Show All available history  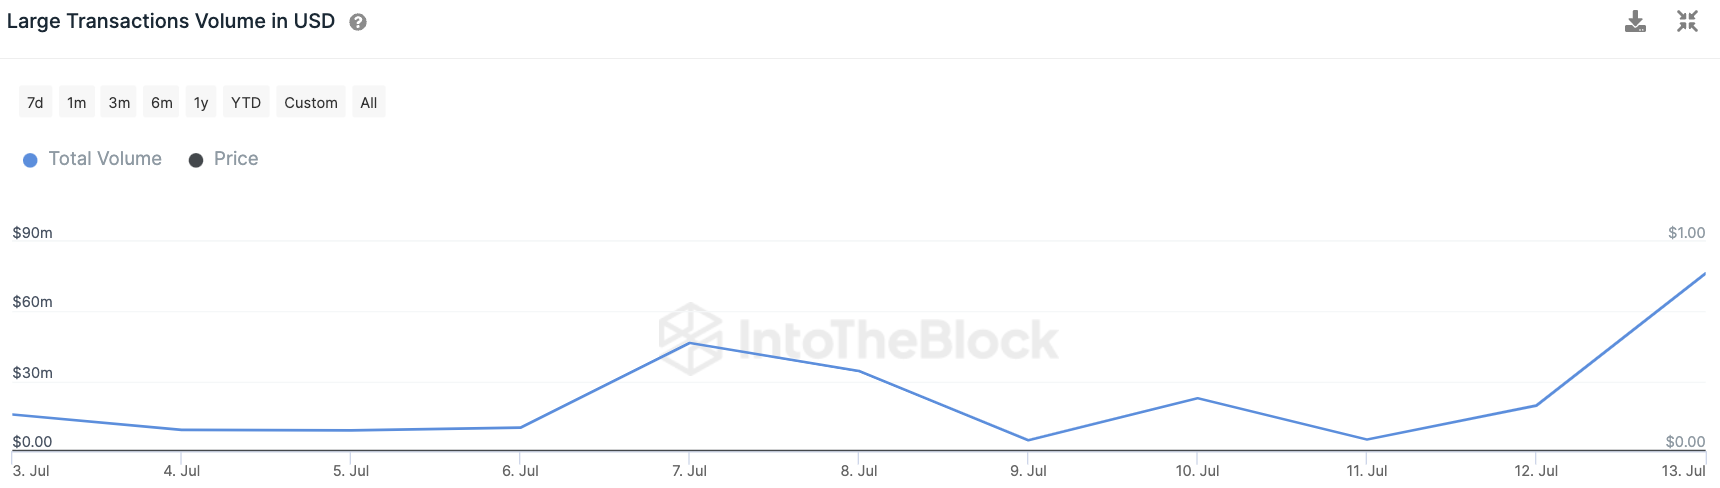[x=369, y=102]
